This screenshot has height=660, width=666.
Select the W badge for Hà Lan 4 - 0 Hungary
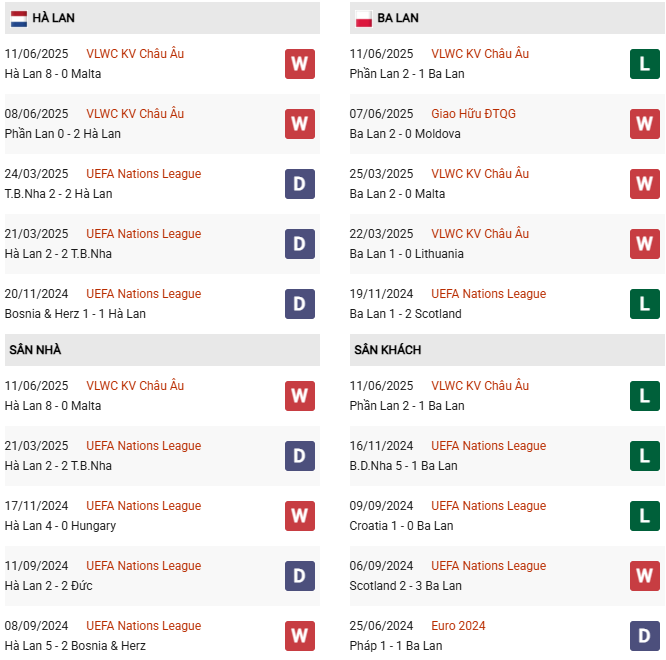[x=300, y=516]
